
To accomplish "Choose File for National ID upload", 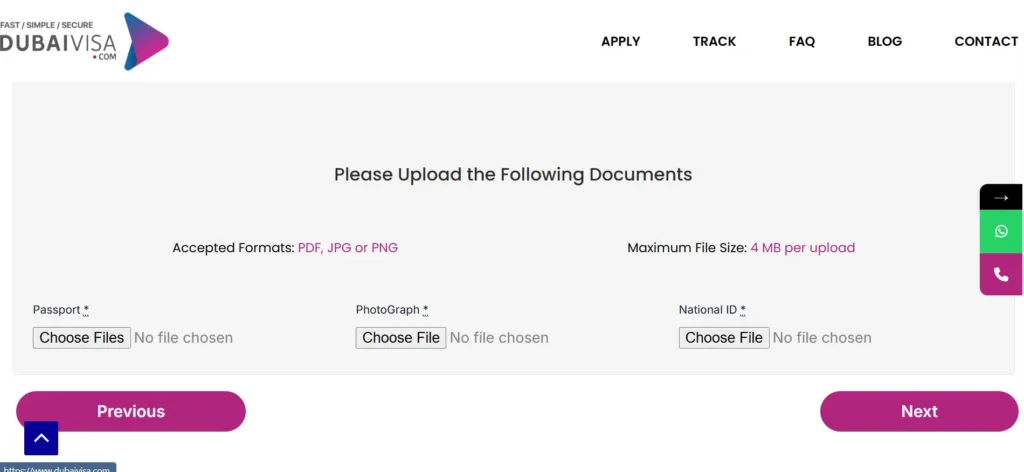I will pyautogui.click(x=724, y=338).
